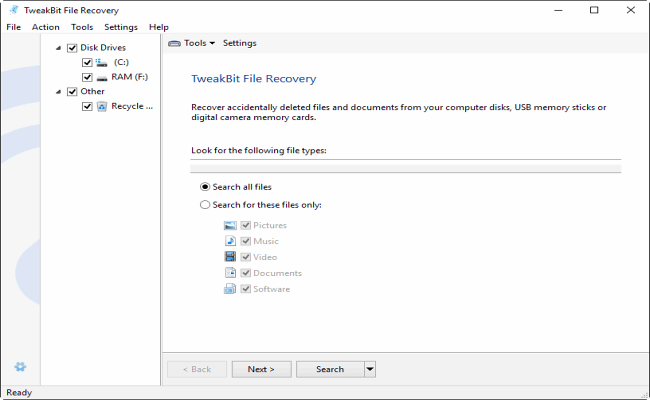Click the Documents page icon
650x400 pixels.
230,273
